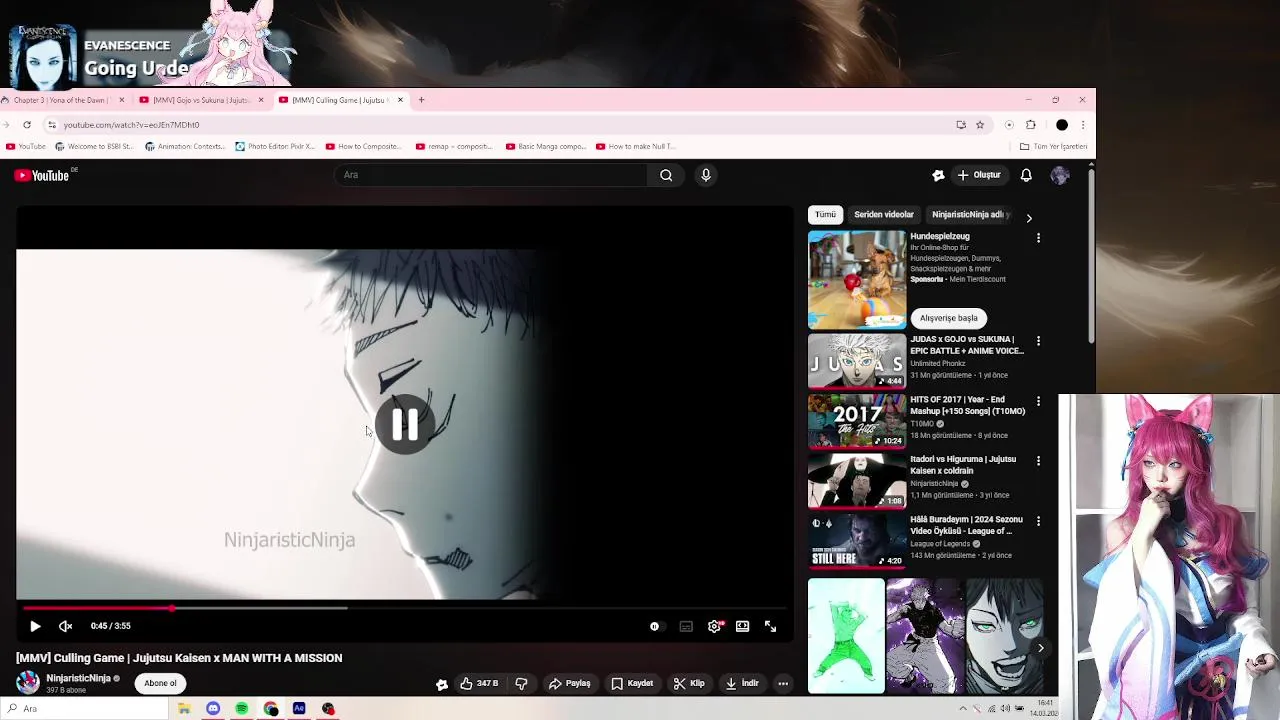Screen dimensions: 1280x720
Task: Open the HITS OF 2017 mashup video
Action: pyautogui.click(x=857, y=421)
